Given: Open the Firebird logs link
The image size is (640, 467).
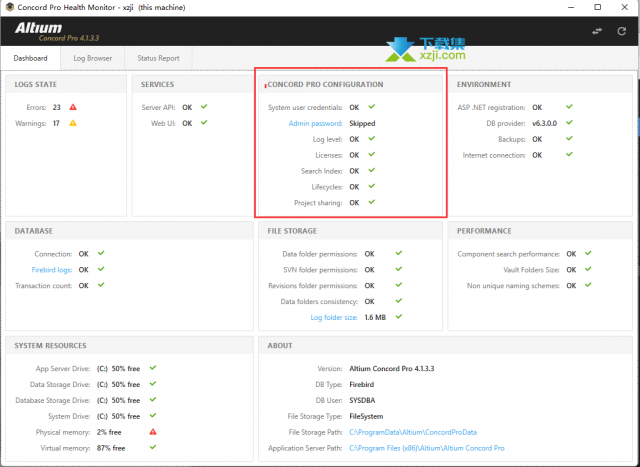Looking at the screenshot, I should (x=52, y=270).
